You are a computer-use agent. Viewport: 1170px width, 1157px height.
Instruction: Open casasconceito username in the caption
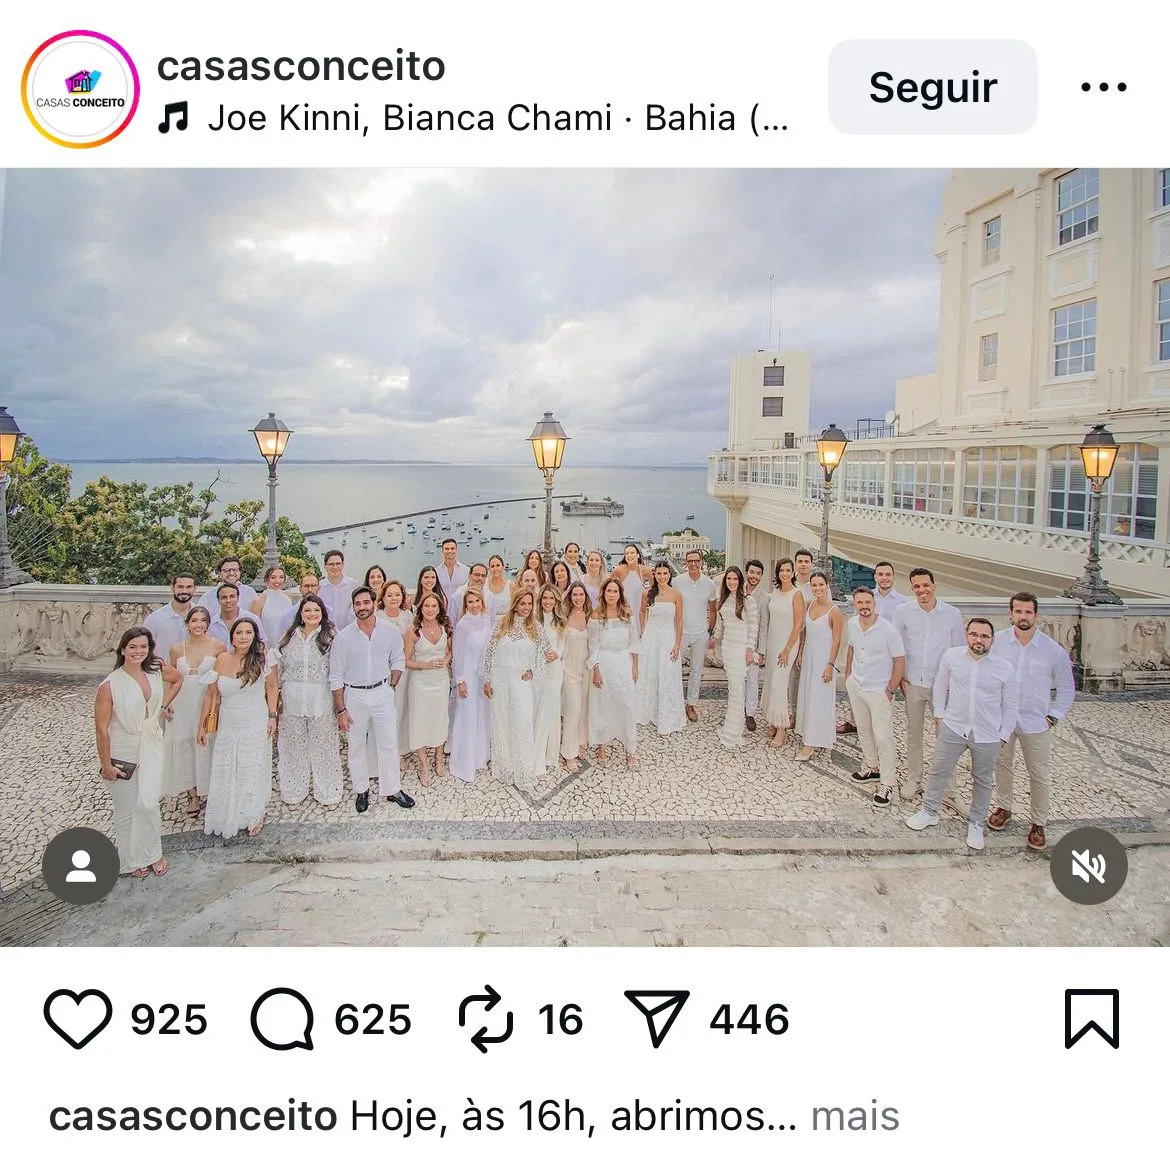tap(193, 1116)
